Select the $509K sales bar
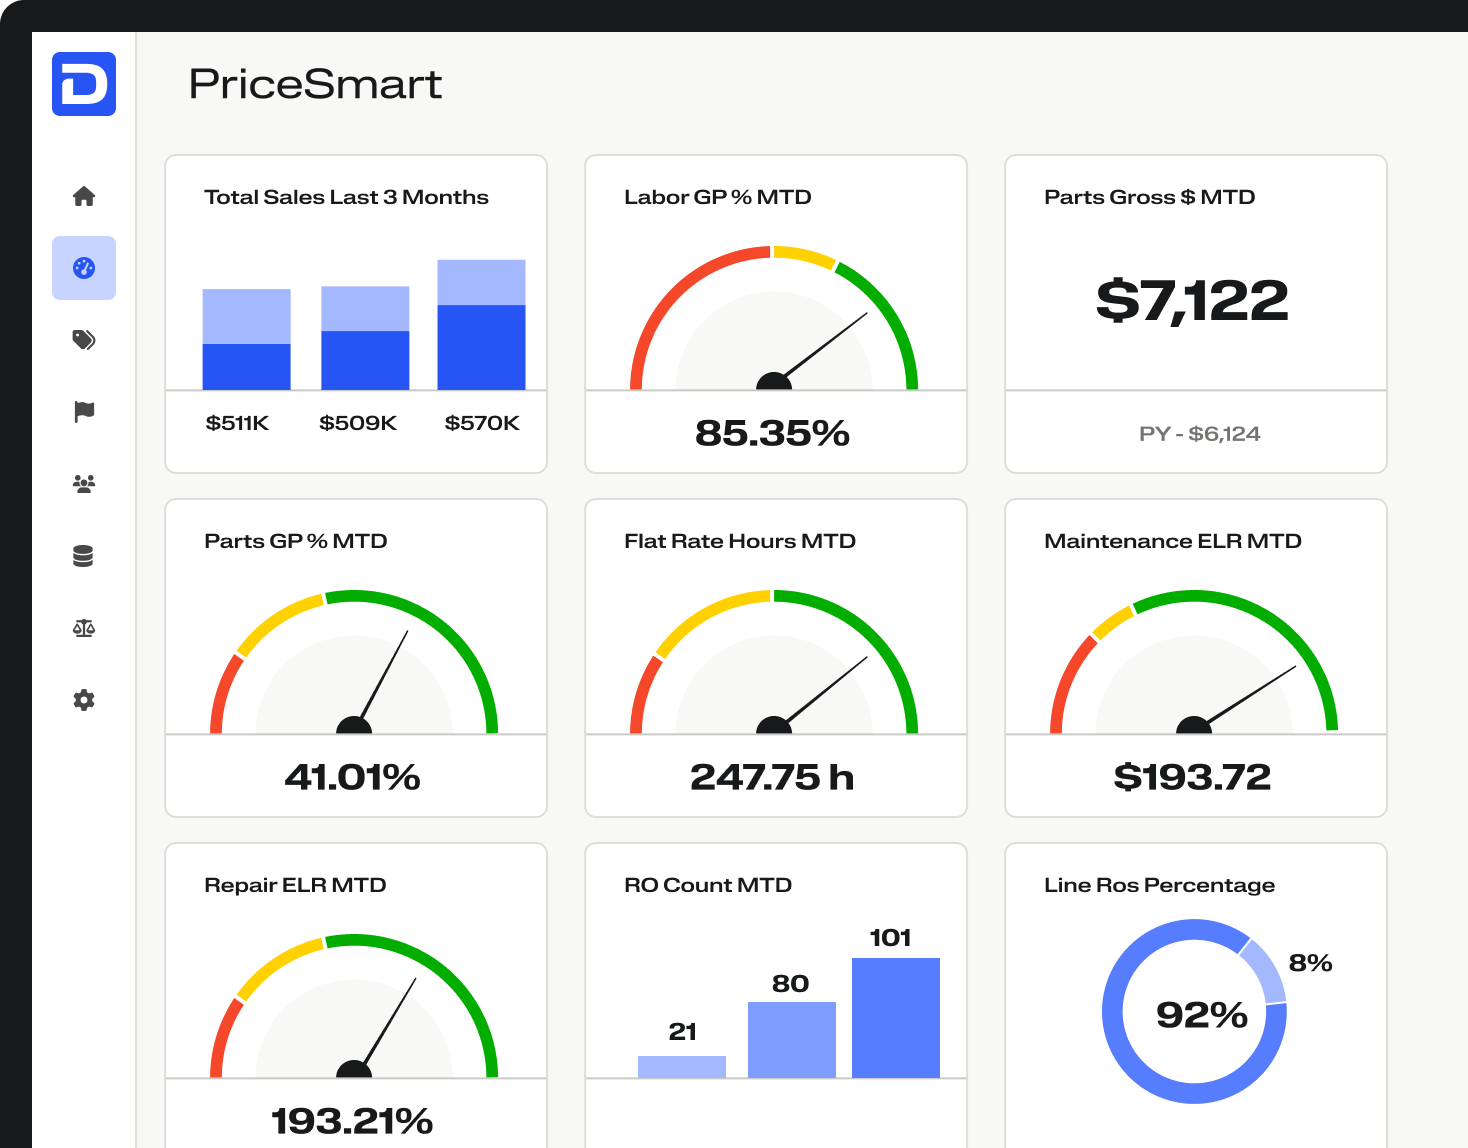Viewport: 1468px width, 1148px height. click(365, 338)
